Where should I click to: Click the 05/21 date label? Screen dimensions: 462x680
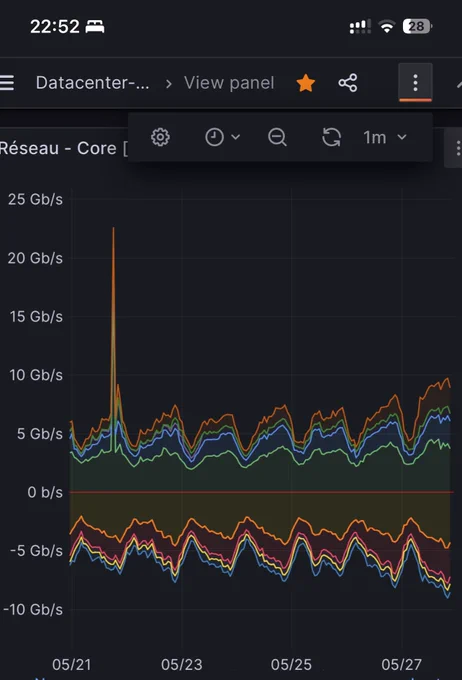(x=72, y=664)
